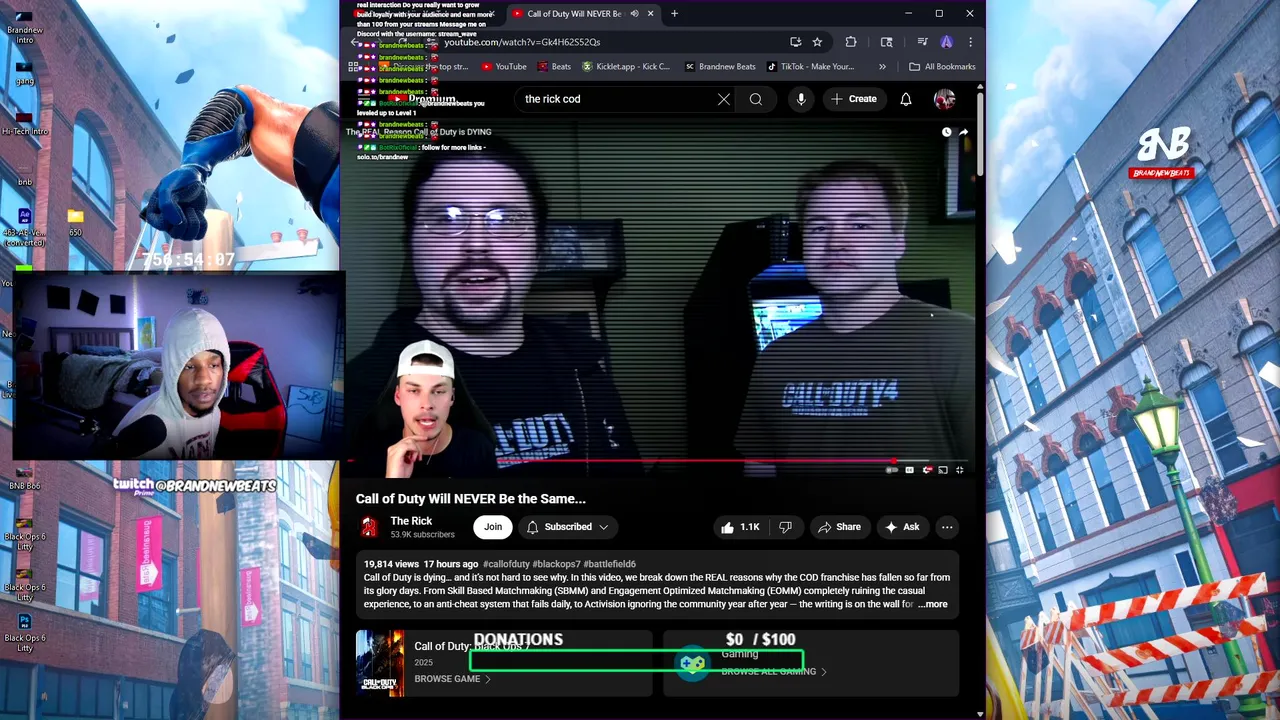
Task: Open the YouTube bookmark
Action: [x=504, y=67]
